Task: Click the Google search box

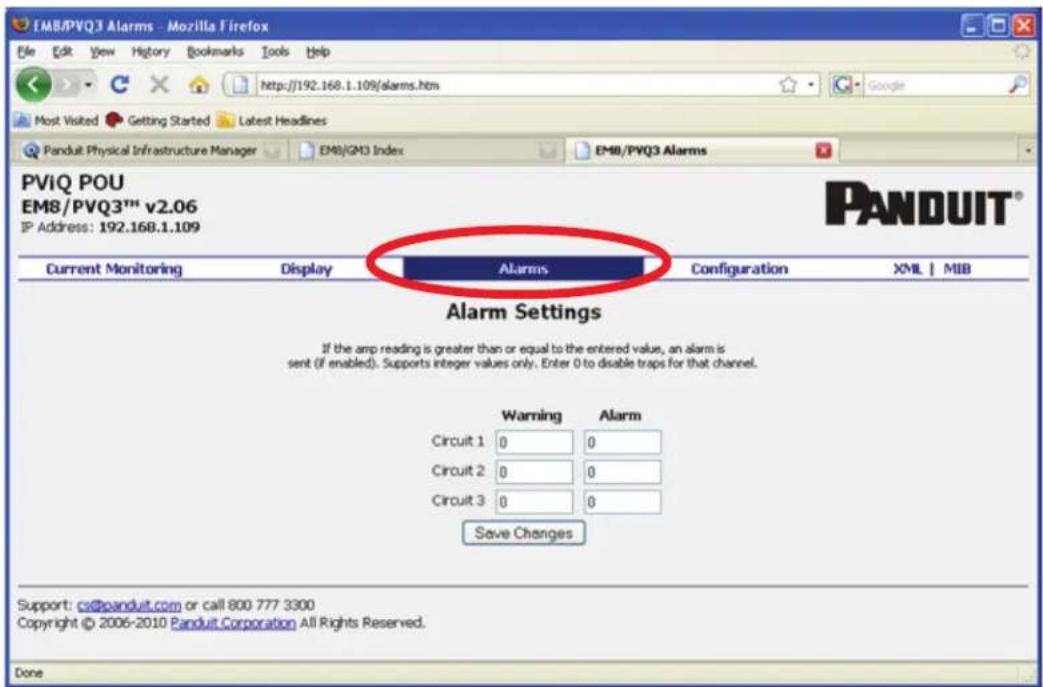Action: pyautogui.click(x=935, y=85)
